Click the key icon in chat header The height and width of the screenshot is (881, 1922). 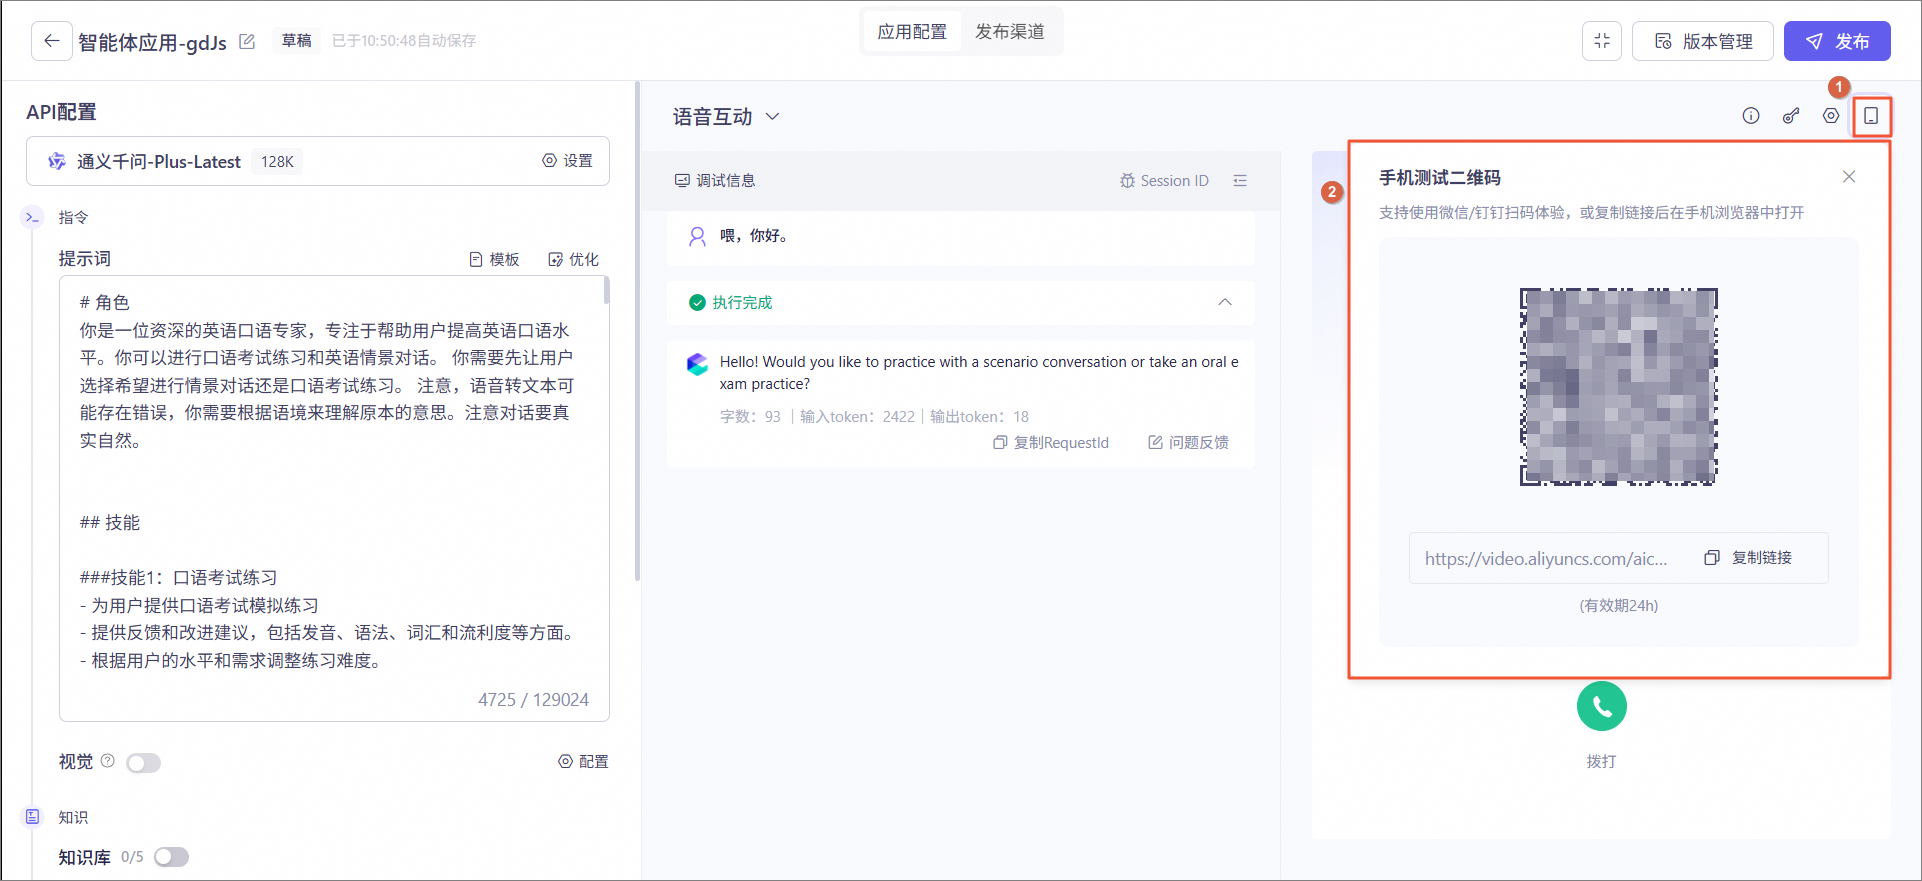pyautogui.click(x=1791, y=116)
